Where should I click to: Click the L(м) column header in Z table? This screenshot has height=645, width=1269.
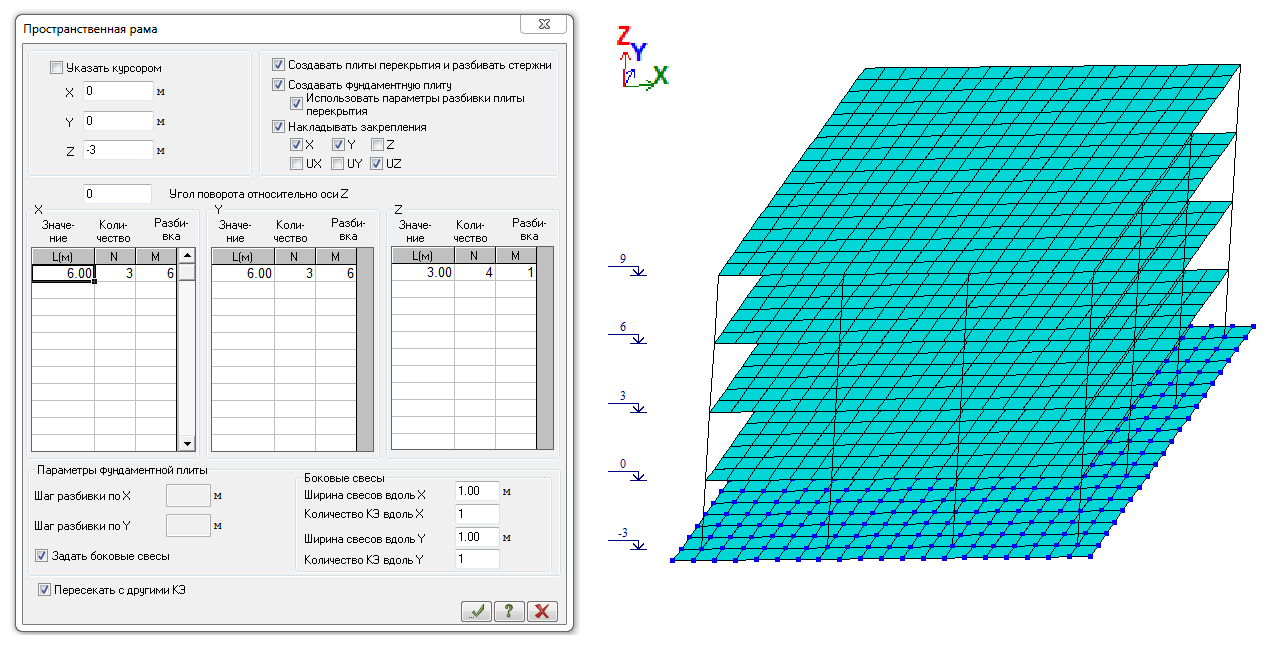(x=423, y=256)
